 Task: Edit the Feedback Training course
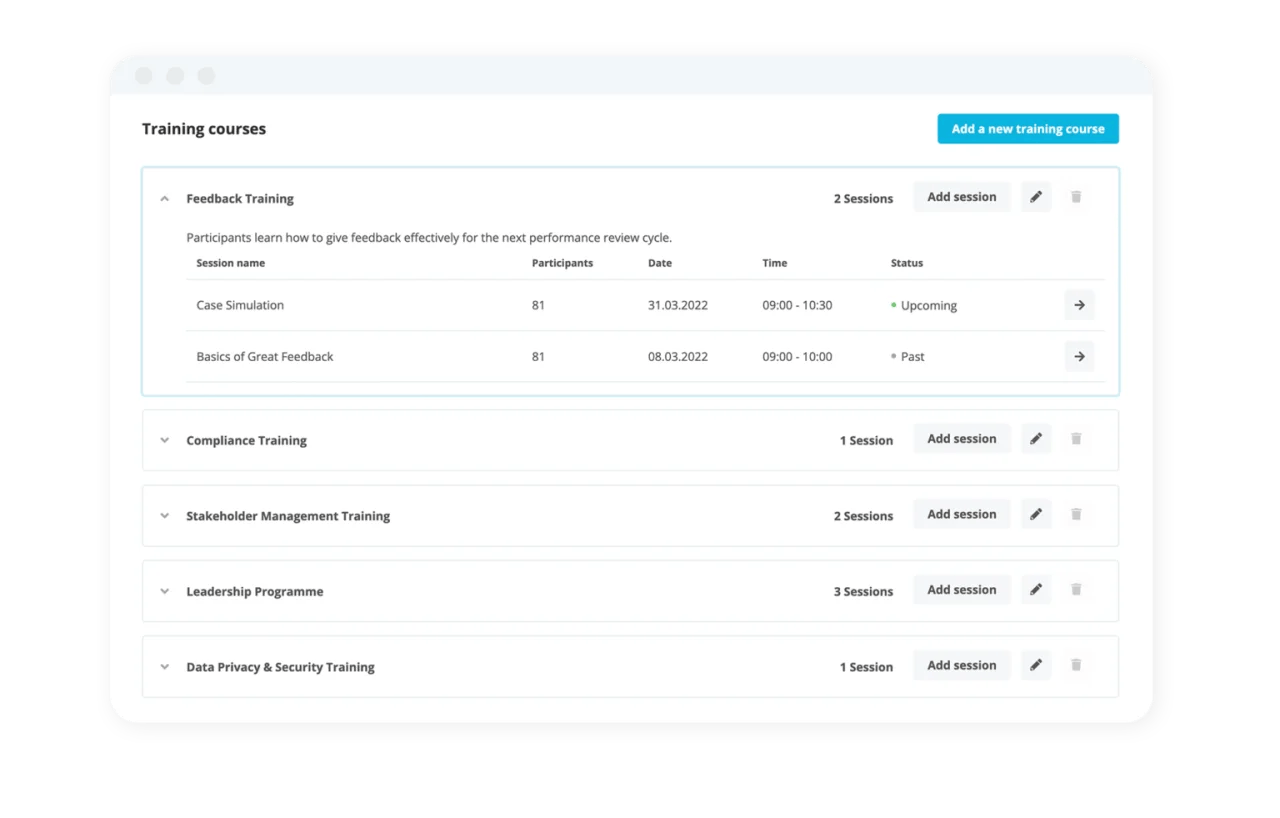pyautogui.click(x=1036, y=197)
